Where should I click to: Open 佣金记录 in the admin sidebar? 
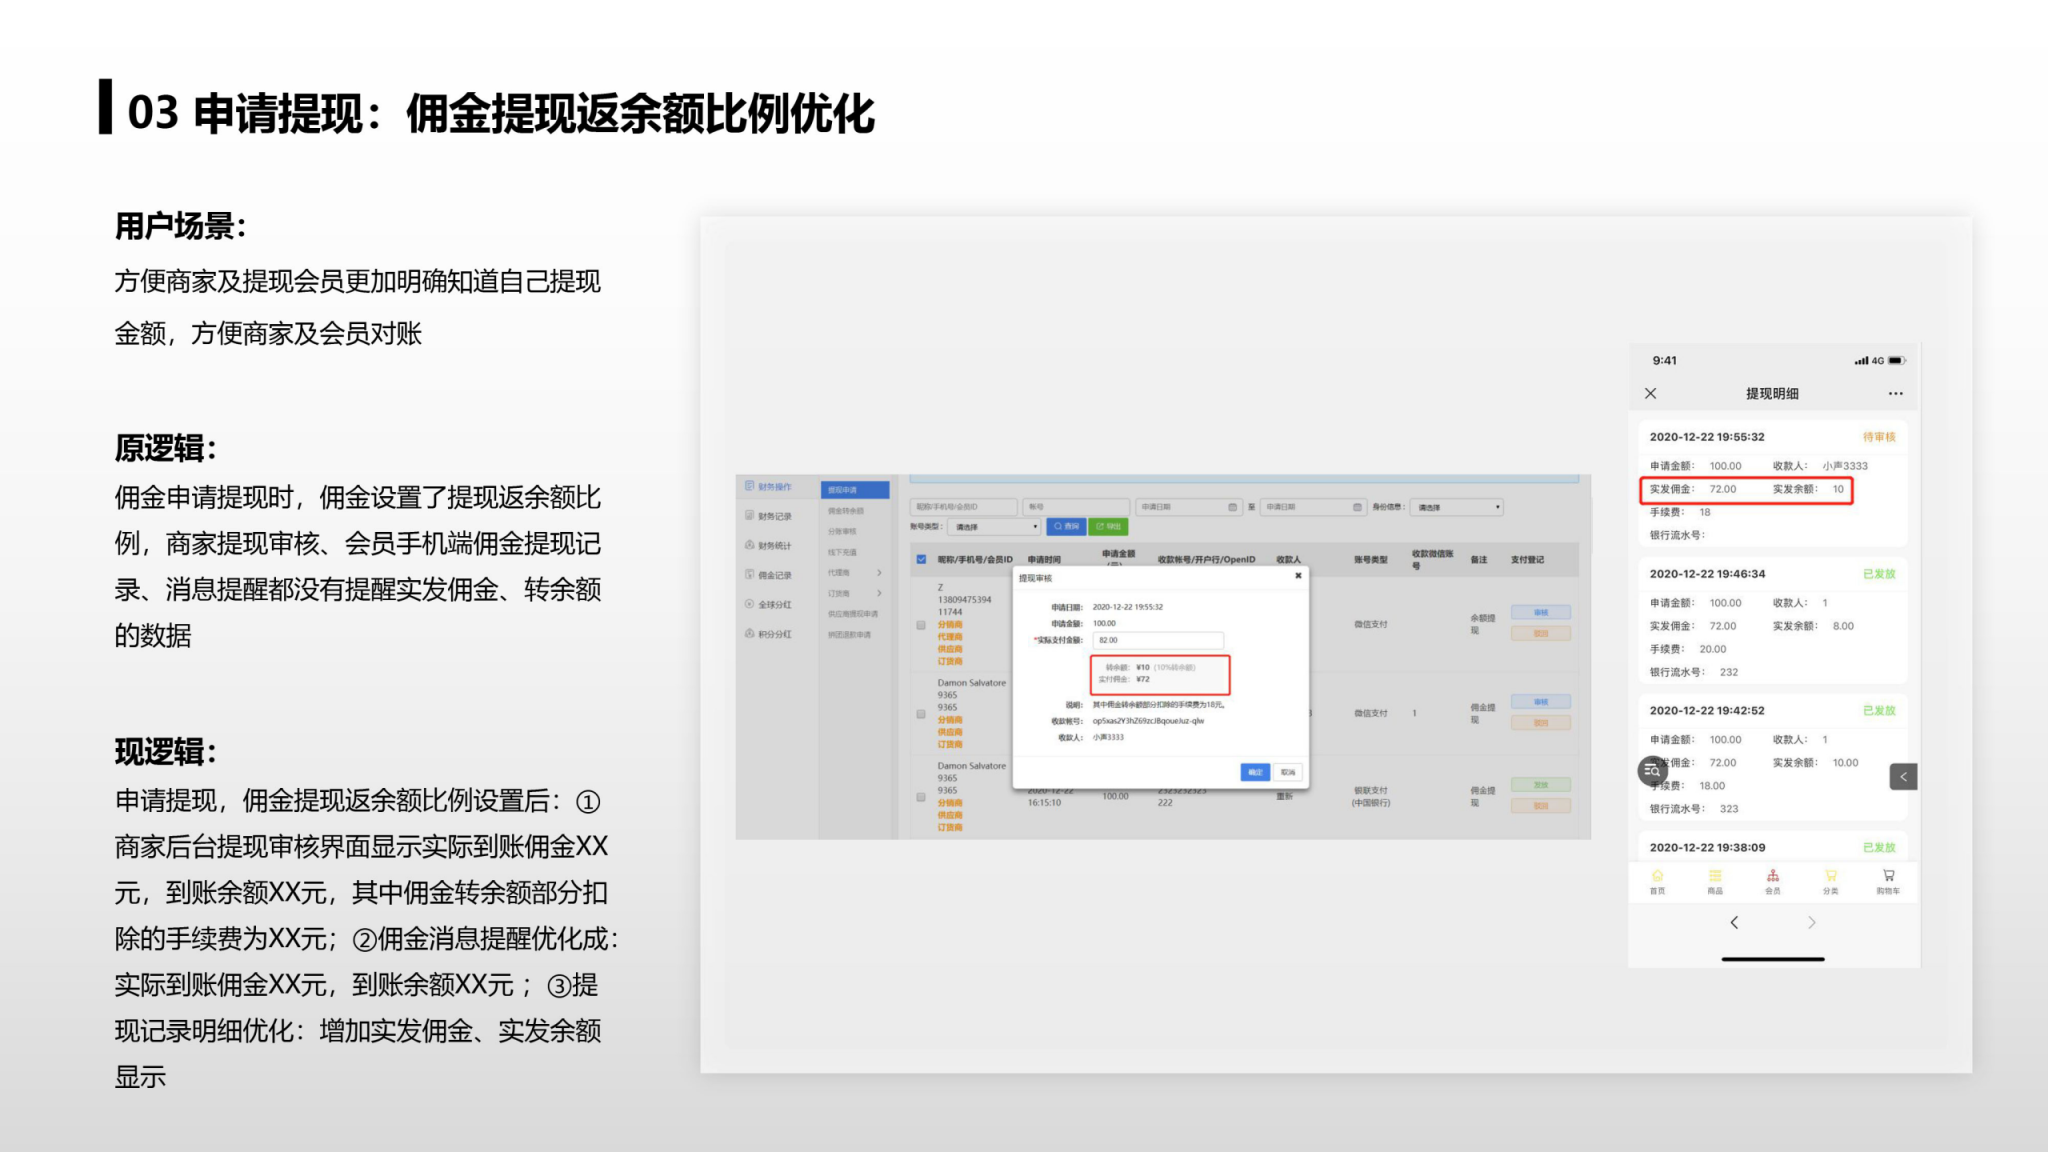(768, 575)
